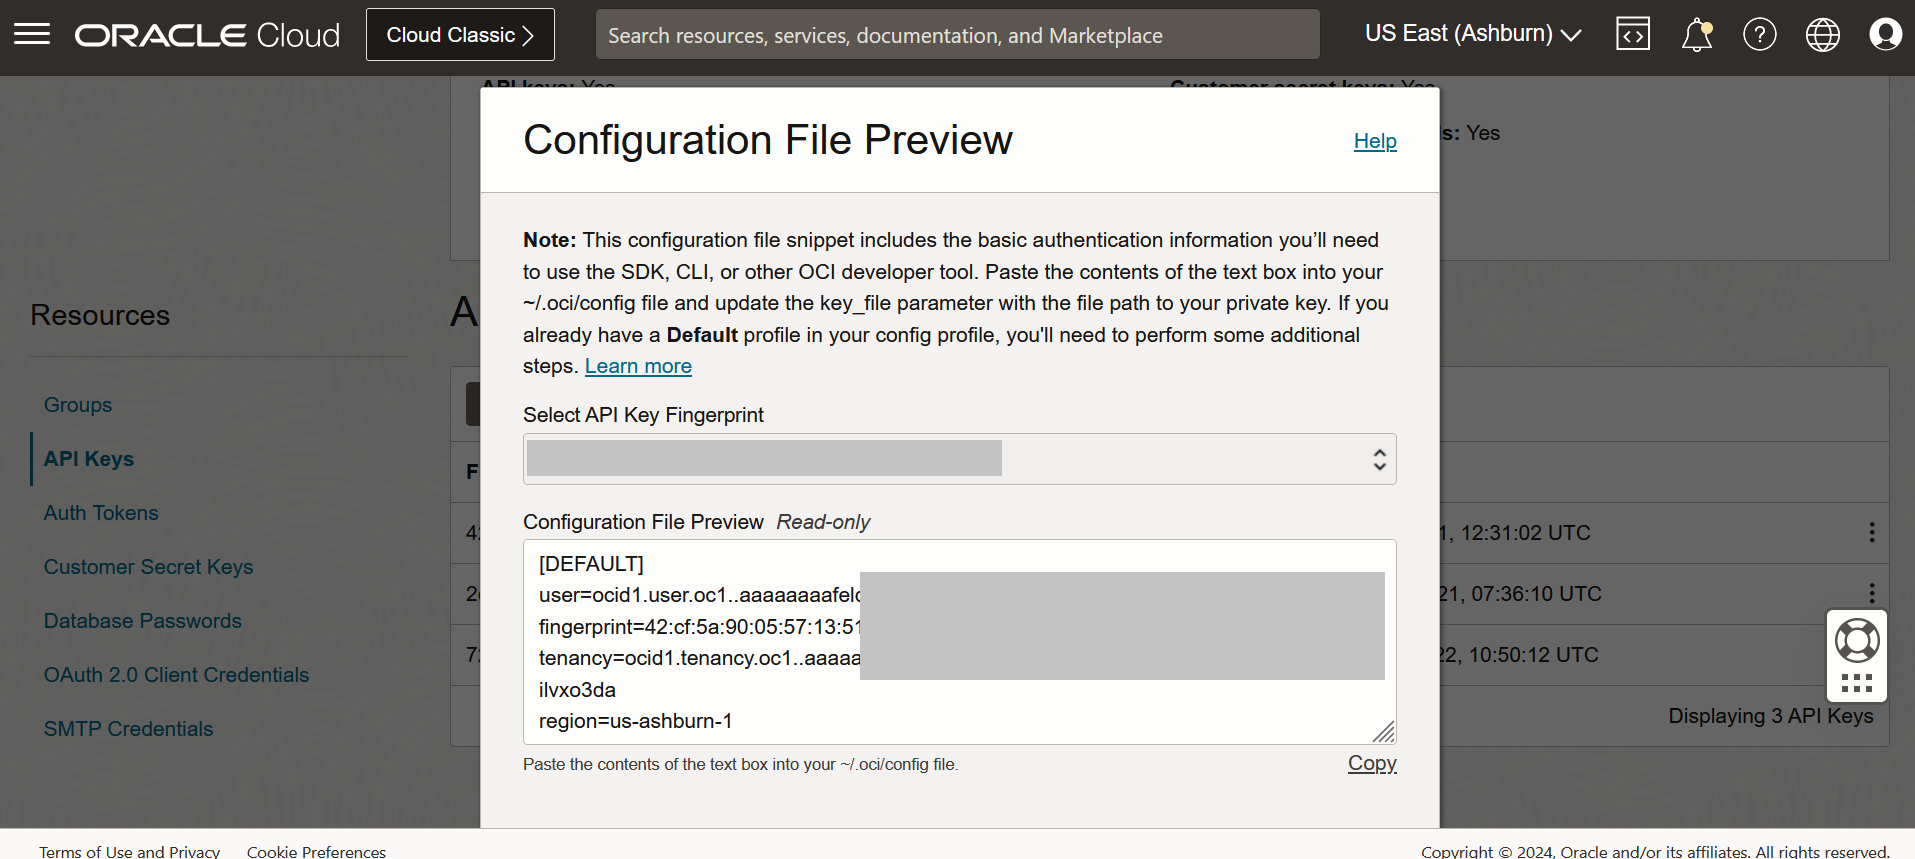Open Terms of Use and Privacy link
The height and width of the screenshot is (859, 1915).
[130, 851]
